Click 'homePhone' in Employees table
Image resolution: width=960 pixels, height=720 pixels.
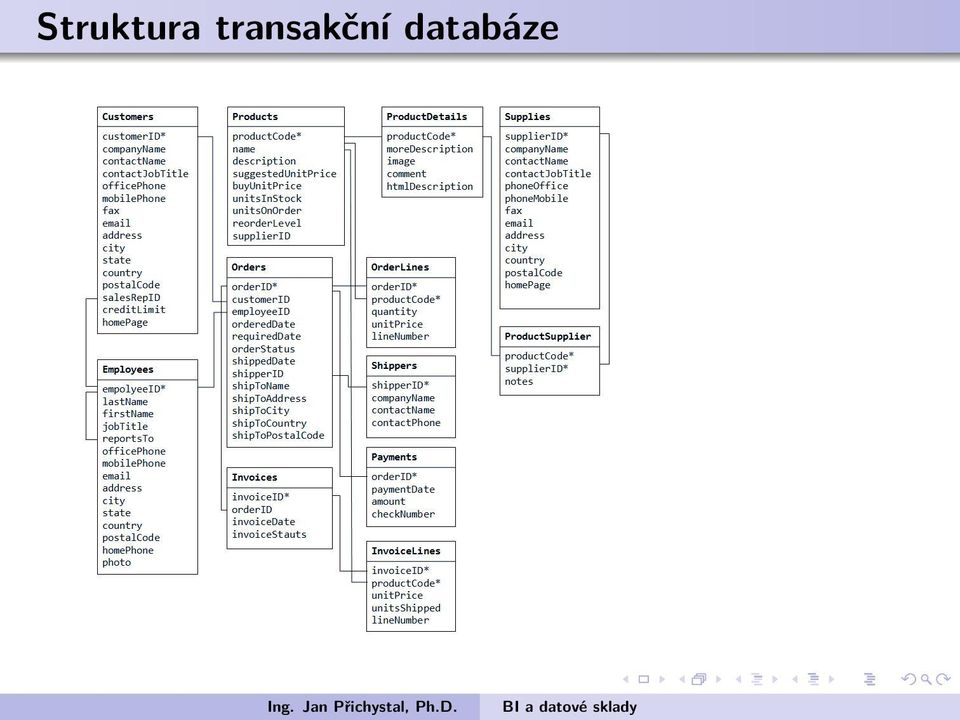[x=128, y=550]
